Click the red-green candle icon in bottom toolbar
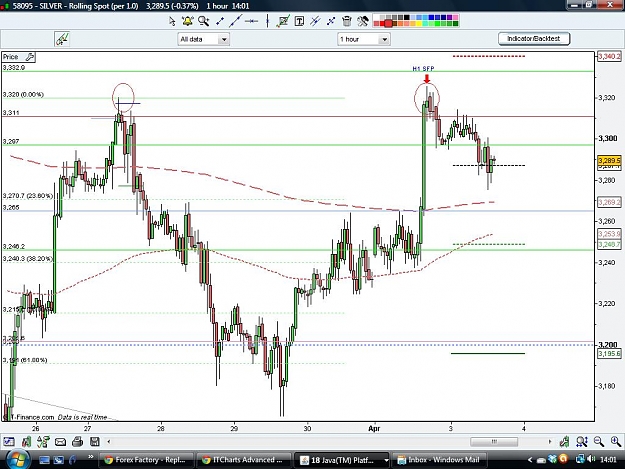The height and width of the screenshot is (469, 625). click(26, 442)
